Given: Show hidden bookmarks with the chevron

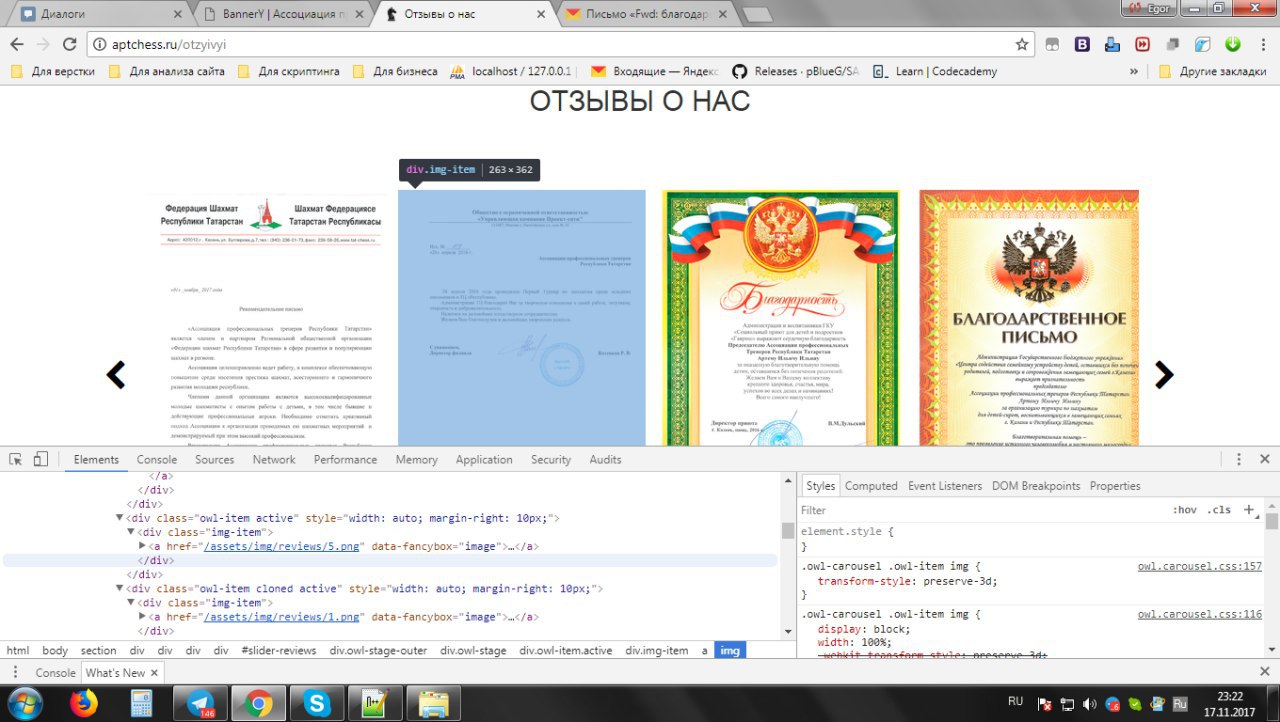Looking at the screenshot, I should (x=1134, y=71).
